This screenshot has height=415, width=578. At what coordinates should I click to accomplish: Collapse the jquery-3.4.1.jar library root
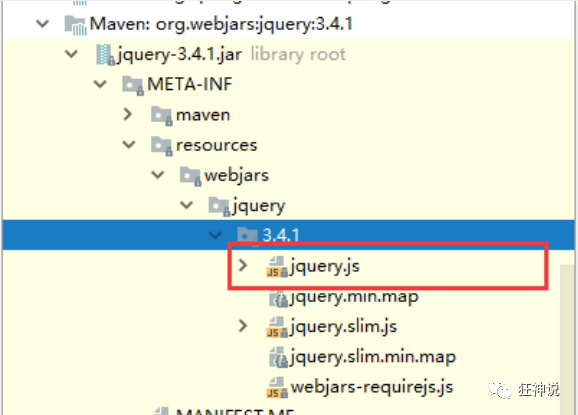[x=71, y=55]
